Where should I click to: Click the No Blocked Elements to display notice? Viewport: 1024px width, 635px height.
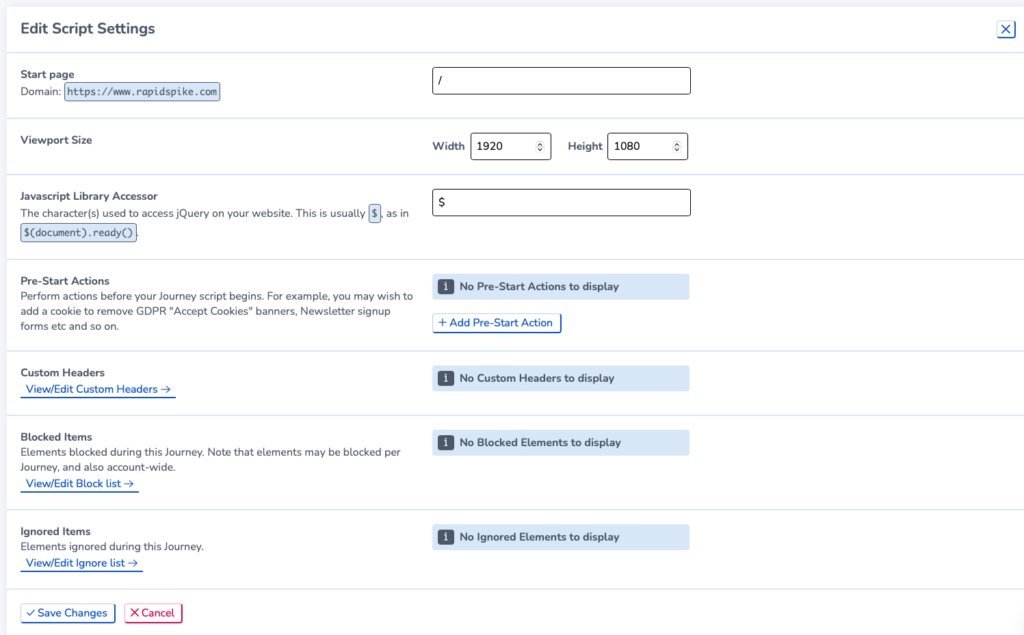coord(560,443)
